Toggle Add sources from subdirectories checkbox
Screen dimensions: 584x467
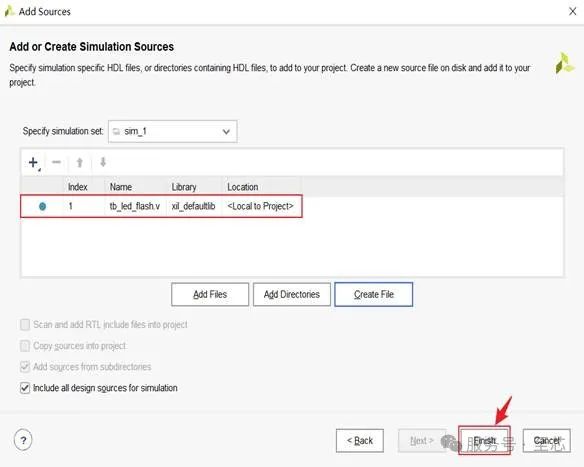[x=25, y=367]
